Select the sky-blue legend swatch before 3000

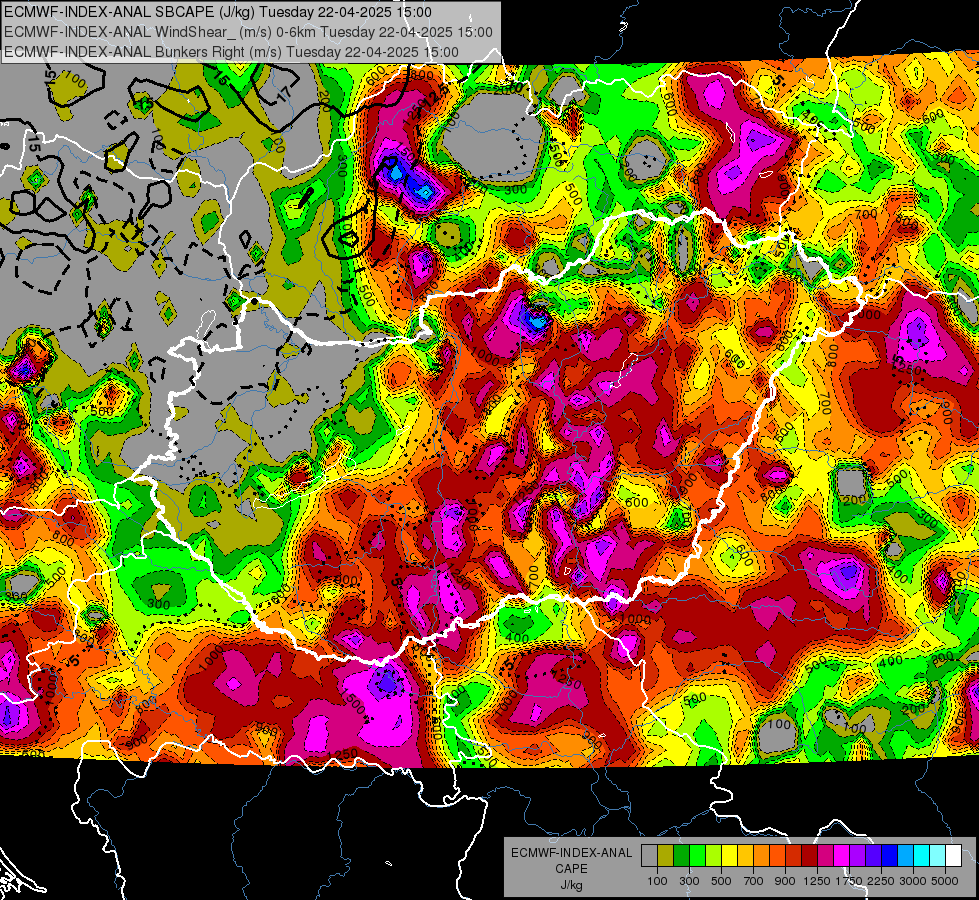point(906,856)
